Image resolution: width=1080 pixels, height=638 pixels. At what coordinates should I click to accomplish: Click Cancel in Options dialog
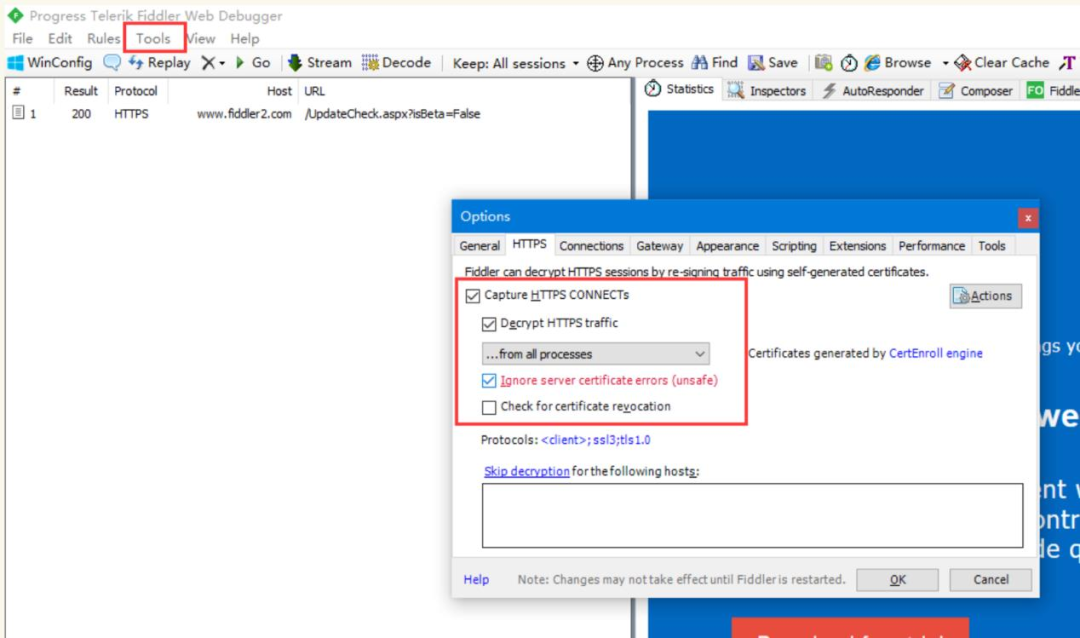(990, 580)
